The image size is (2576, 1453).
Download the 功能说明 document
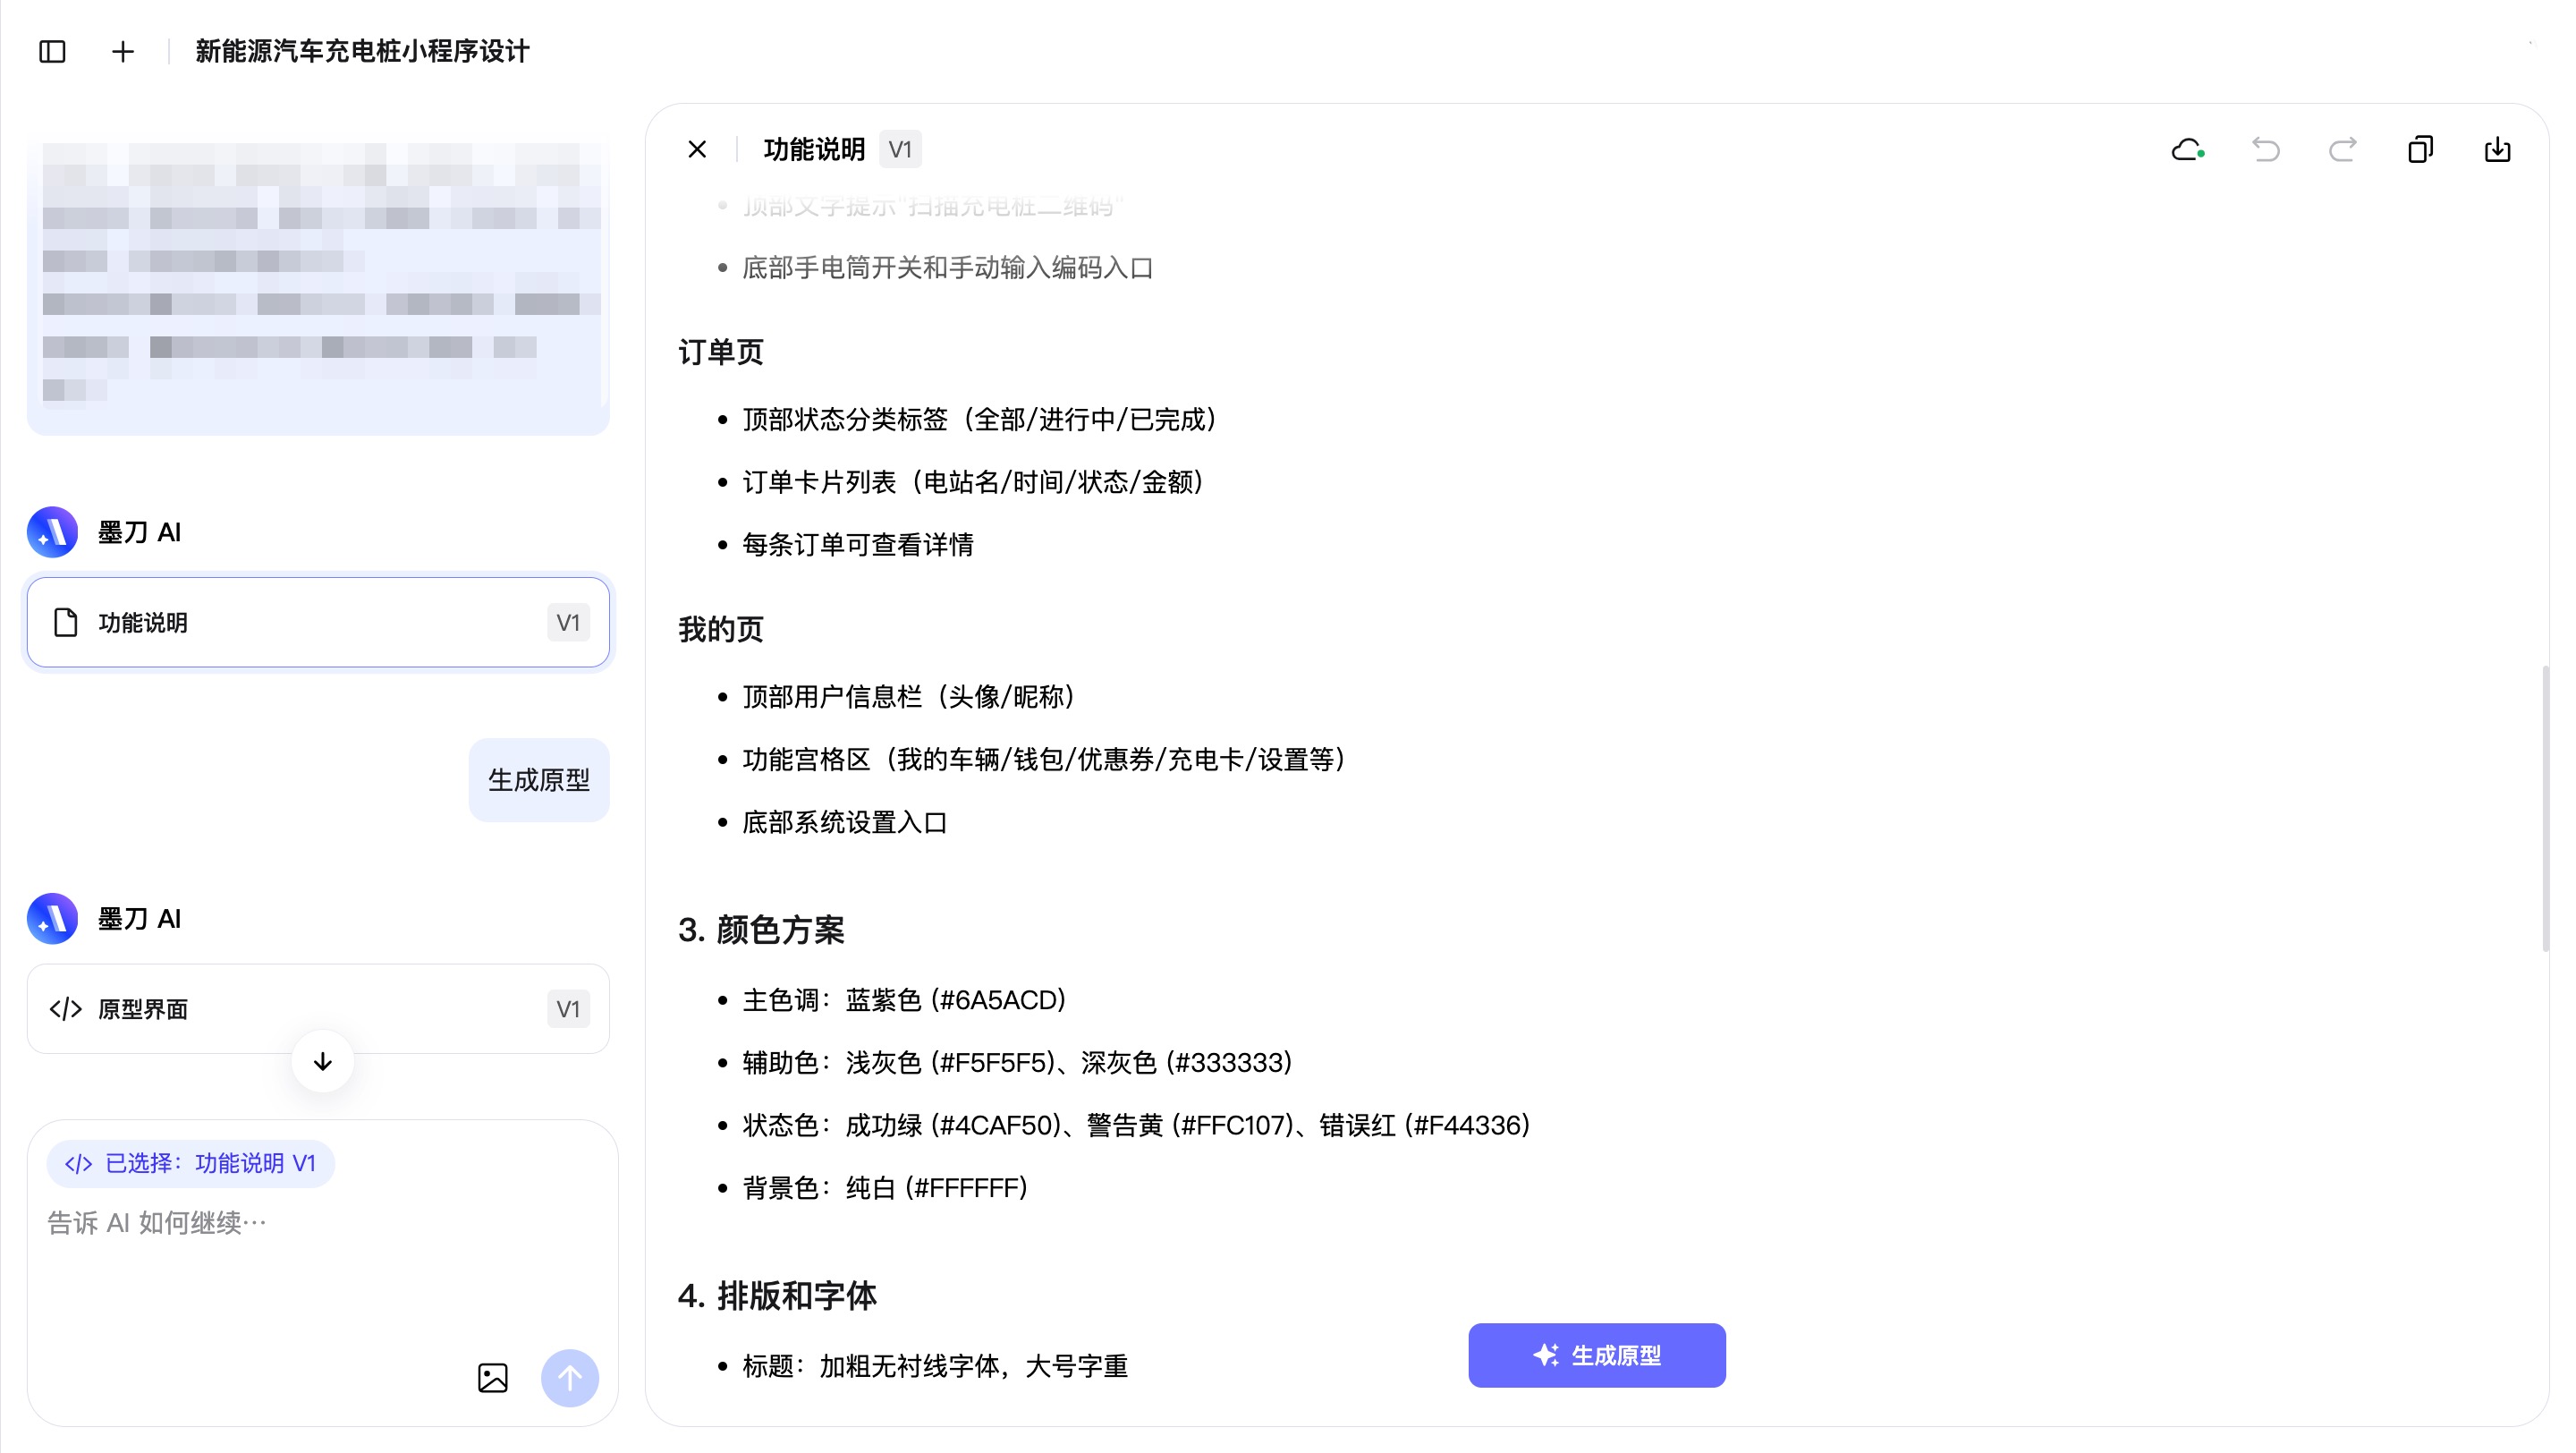[2497, 150]
